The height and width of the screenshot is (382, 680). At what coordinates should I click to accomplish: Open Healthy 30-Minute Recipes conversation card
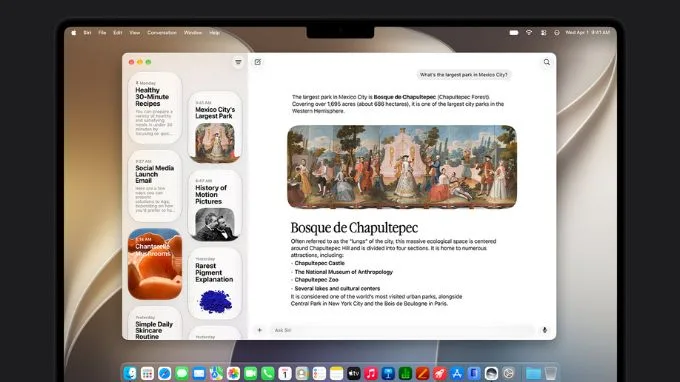click(154, 108)
